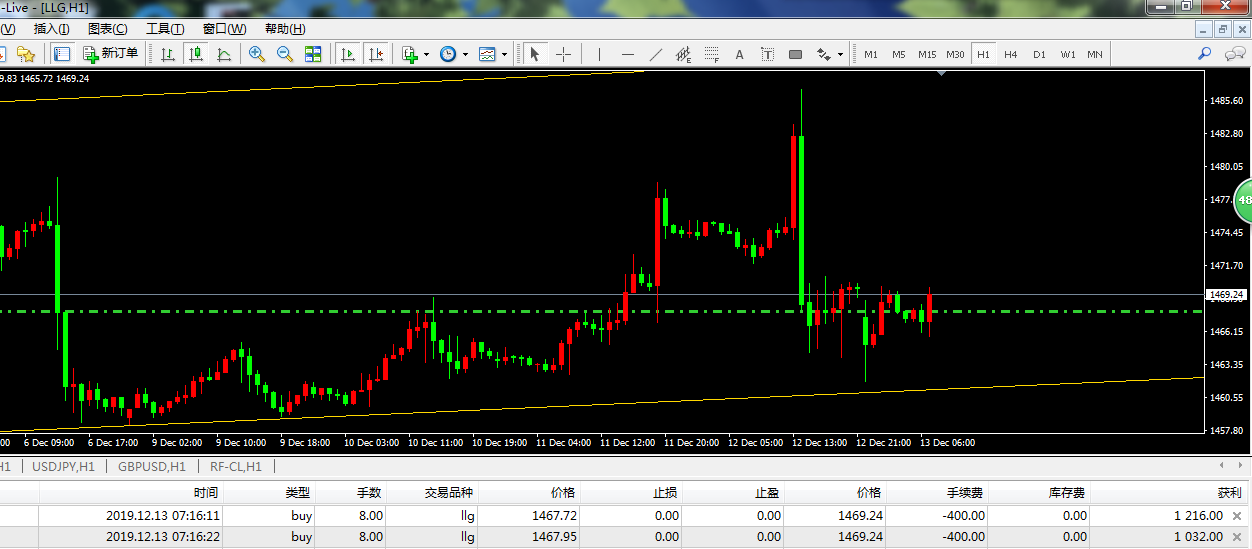1252x549 pixels.
Task: Expand the indicators list dropdown arrow
Action: point(426,54)
